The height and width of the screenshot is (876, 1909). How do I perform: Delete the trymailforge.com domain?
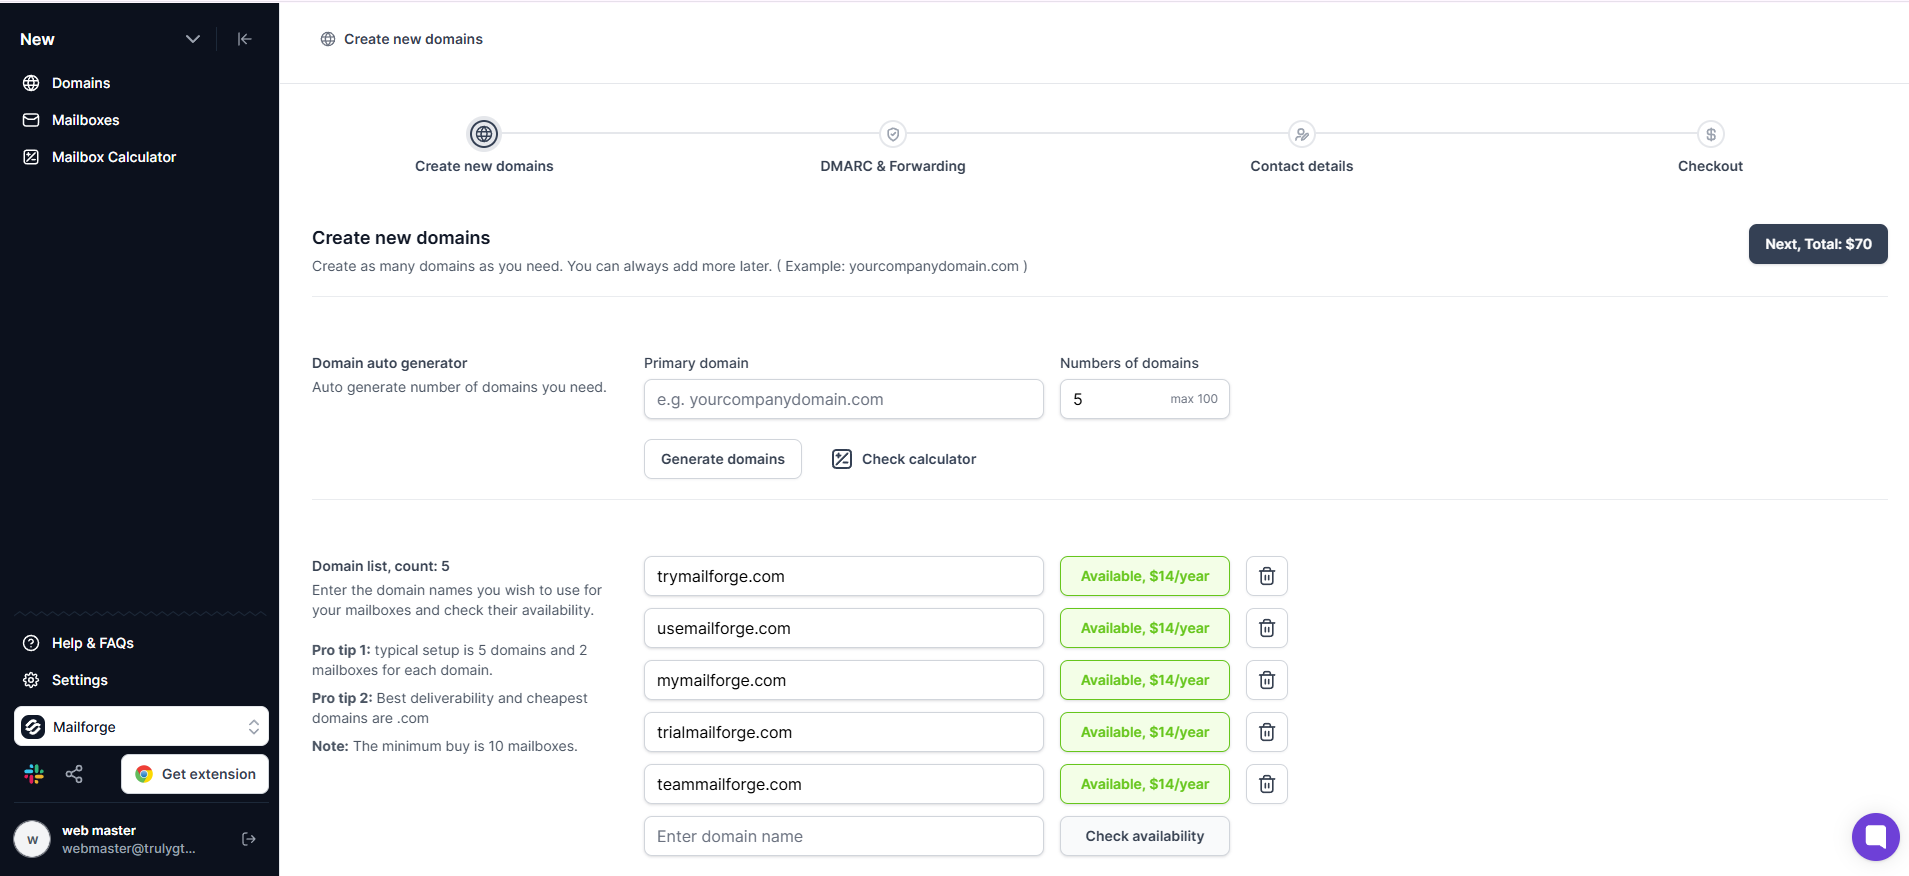coord(1267,576)
